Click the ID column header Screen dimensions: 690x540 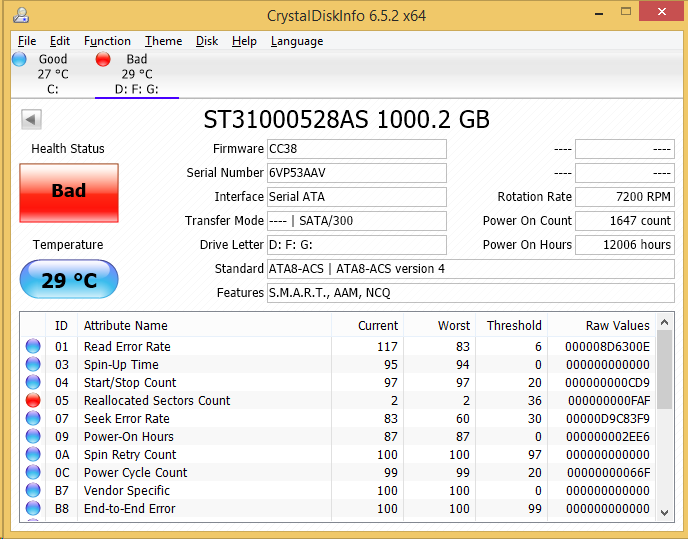(x=62, y=325)
